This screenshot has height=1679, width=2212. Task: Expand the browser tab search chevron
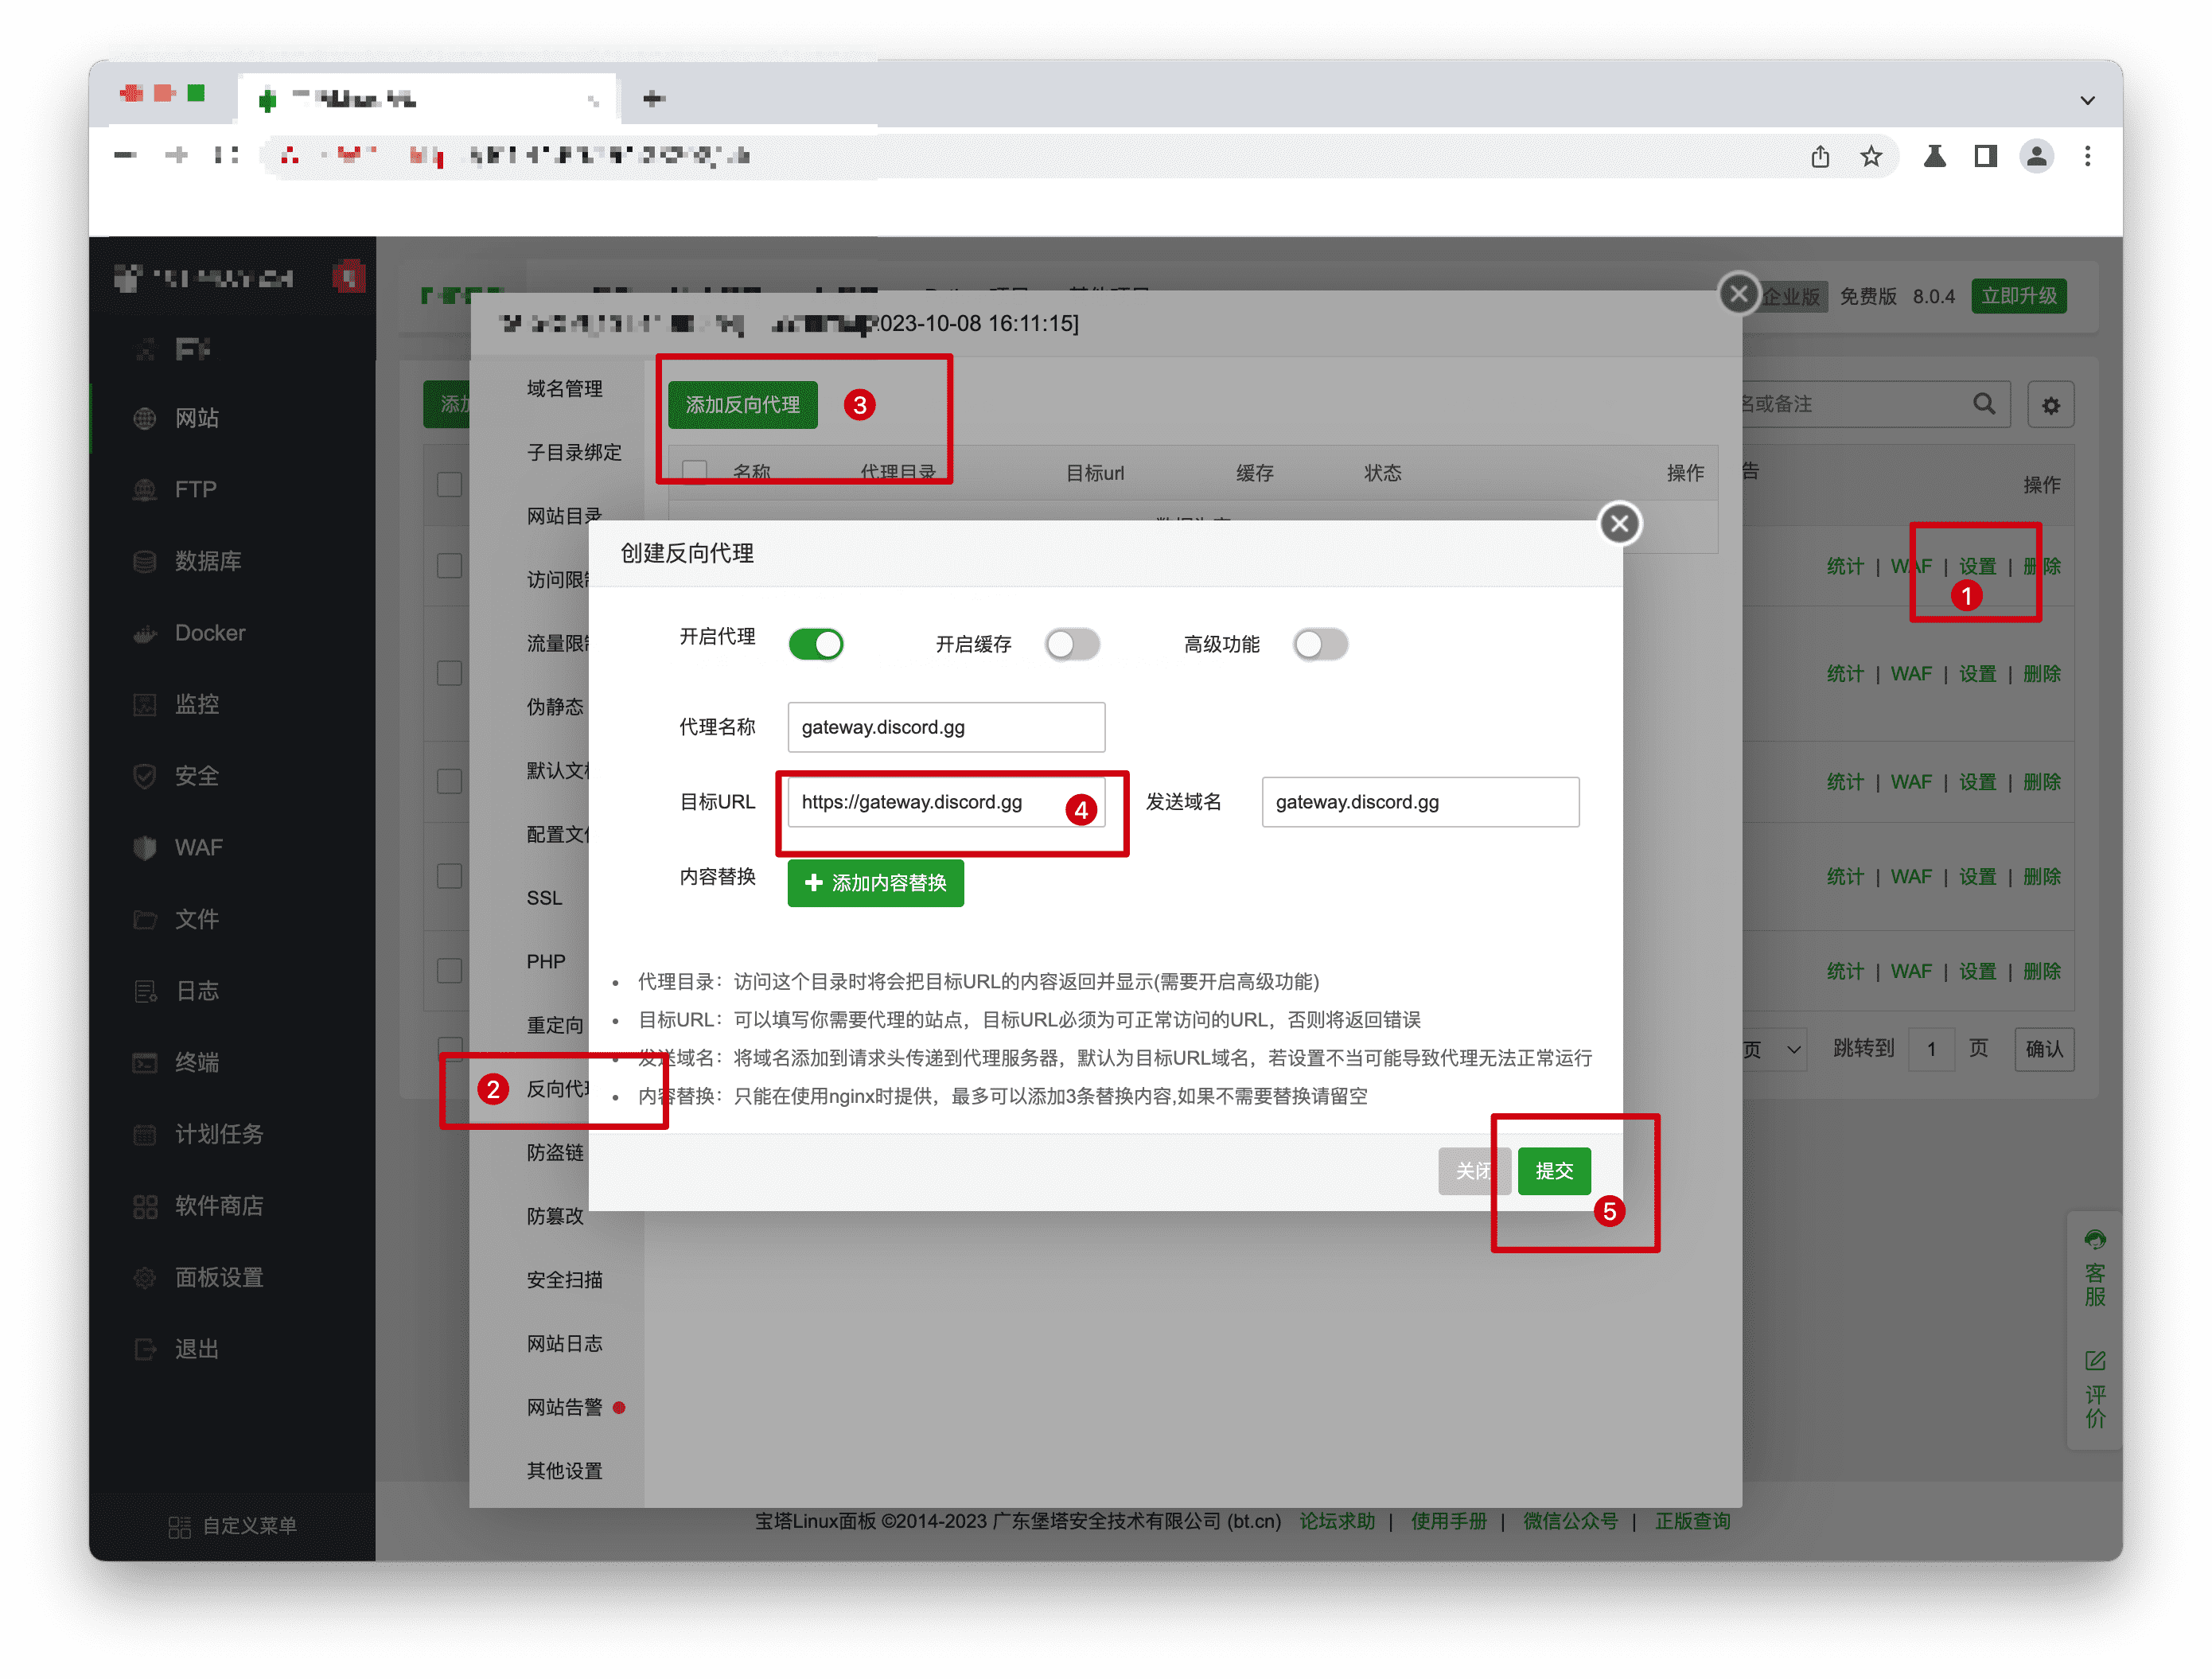[x=2088, y=100]
